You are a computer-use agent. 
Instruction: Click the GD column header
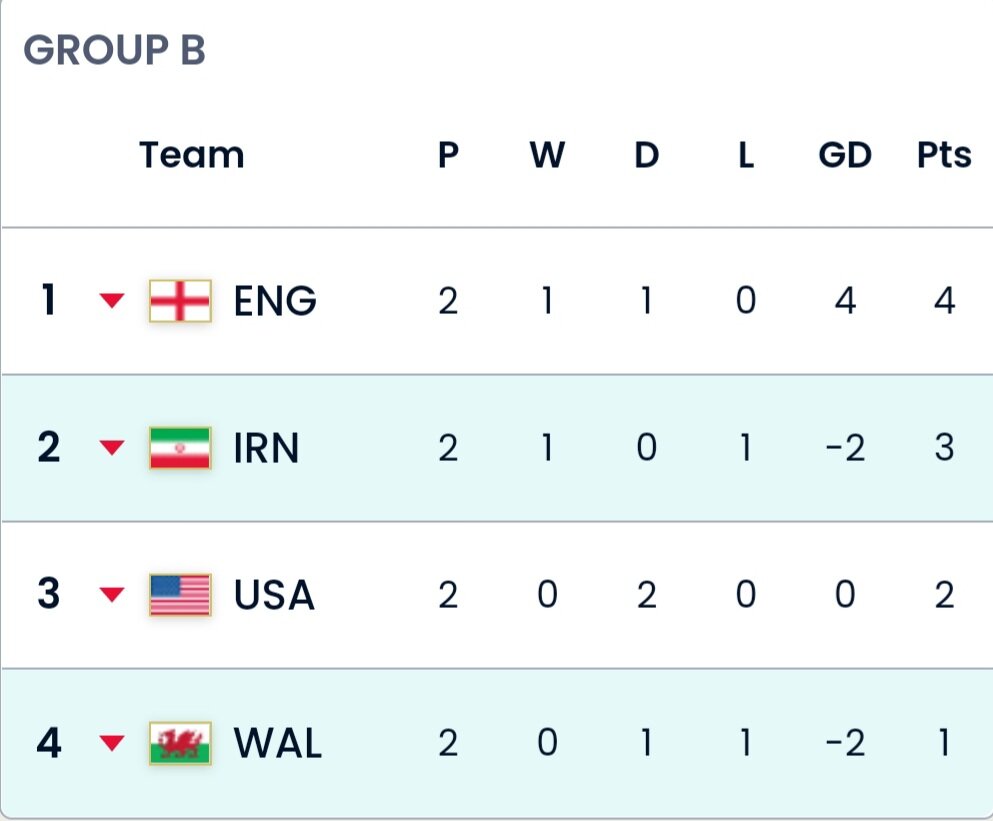click(x=845, y=156)
